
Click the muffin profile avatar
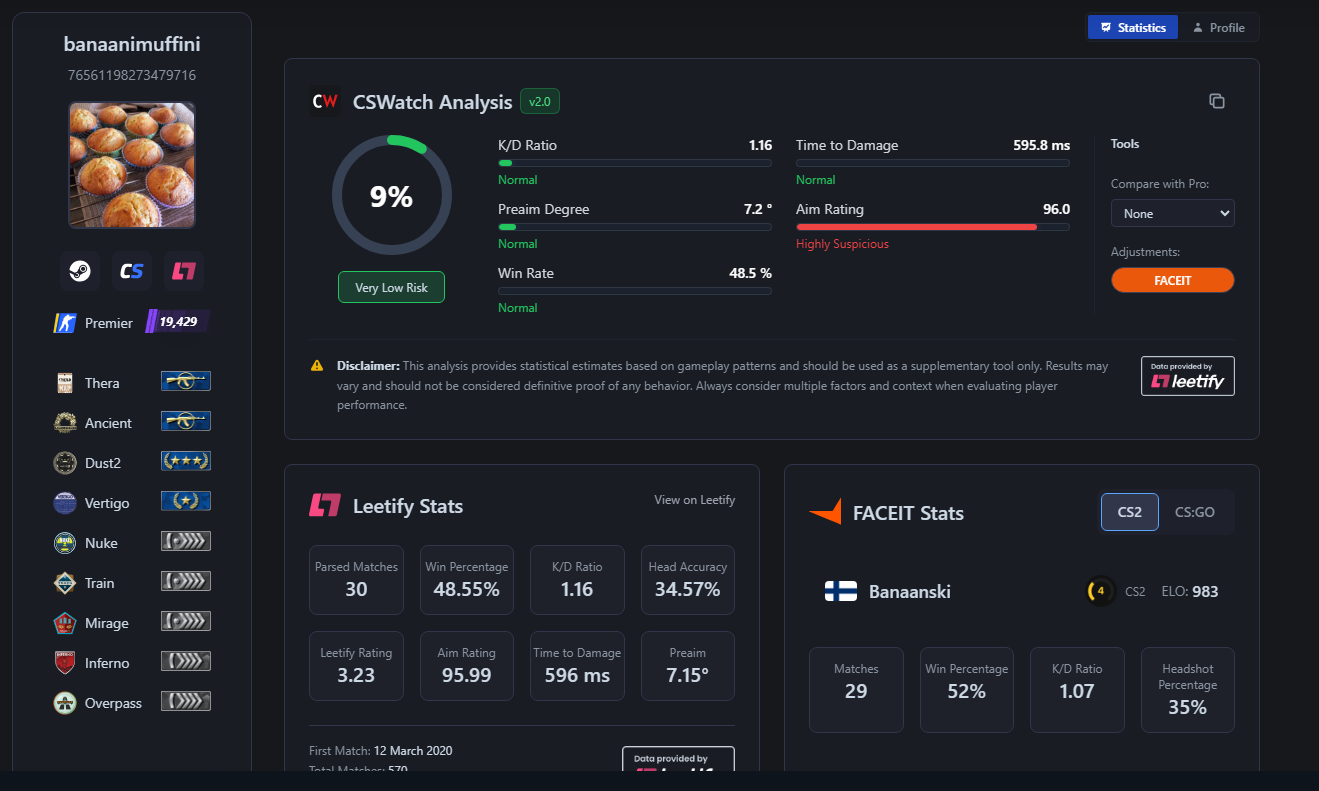coord(132,165)
